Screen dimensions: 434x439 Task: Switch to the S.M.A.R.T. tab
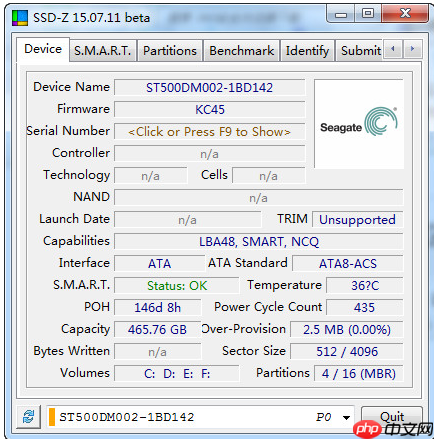tap(103, 51)
